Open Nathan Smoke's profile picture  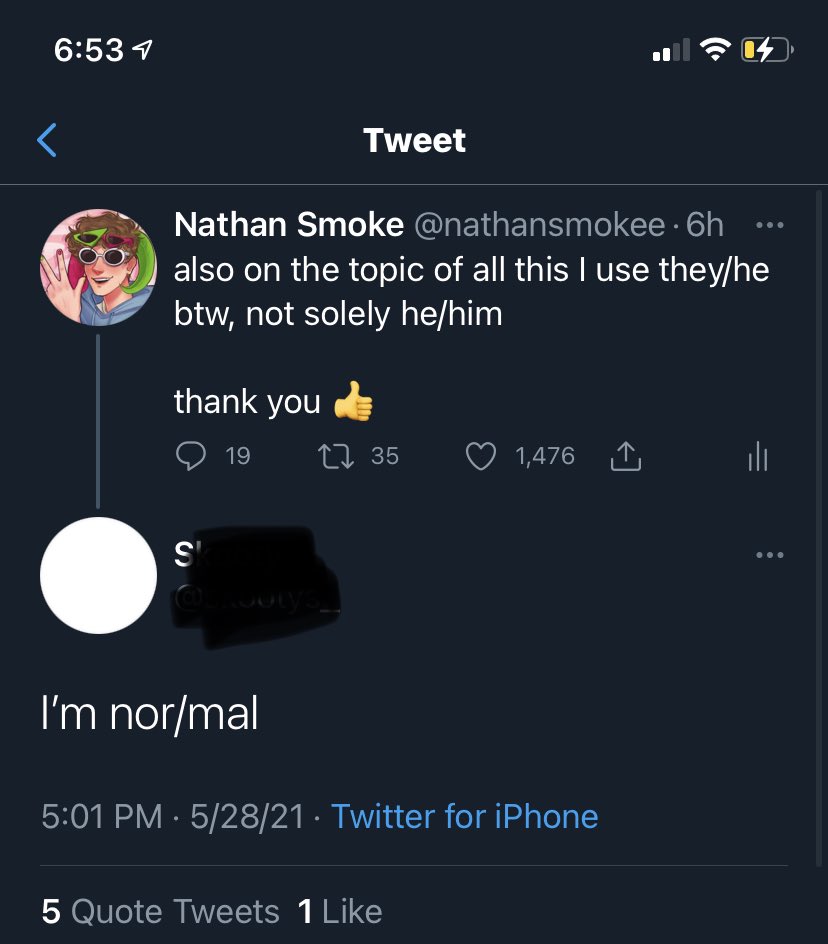pos(98,267)
